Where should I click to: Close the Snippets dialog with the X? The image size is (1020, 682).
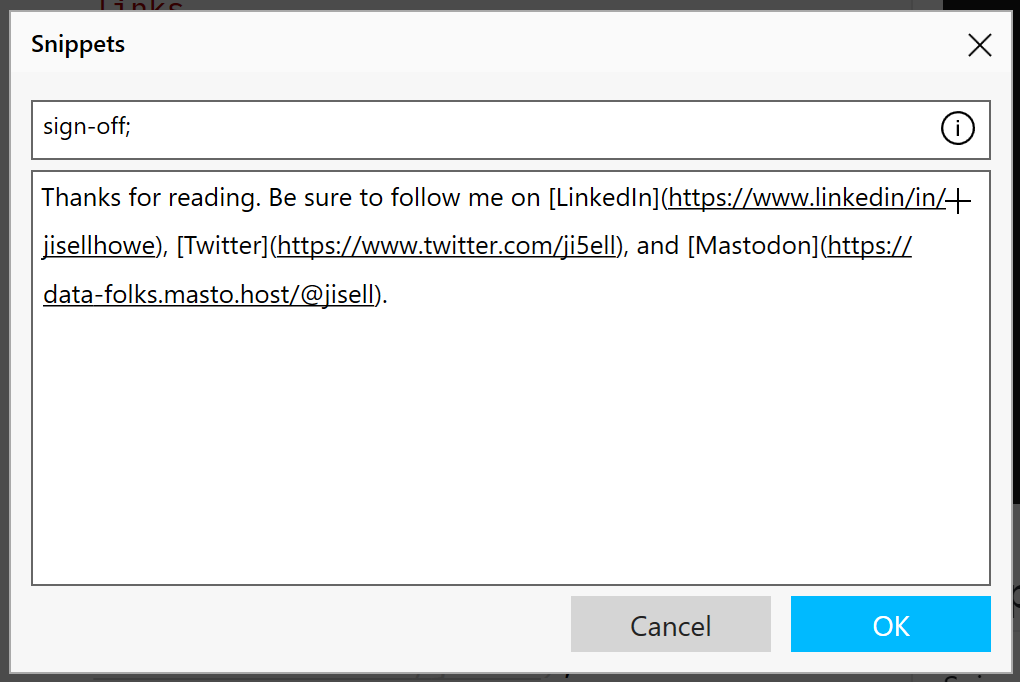[979, 46]
